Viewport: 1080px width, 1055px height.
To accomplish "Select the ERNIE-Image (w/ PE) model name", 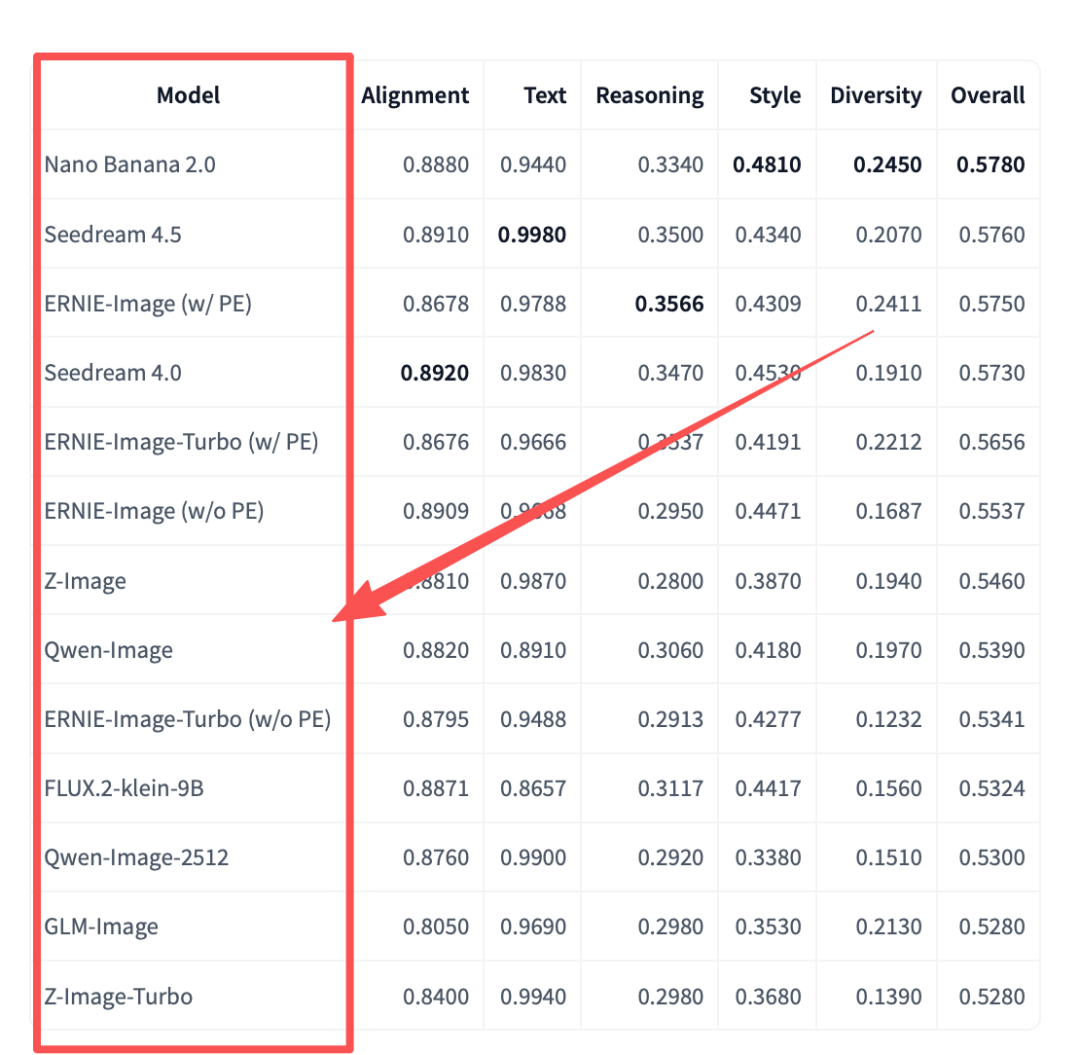I will [147, 304].
